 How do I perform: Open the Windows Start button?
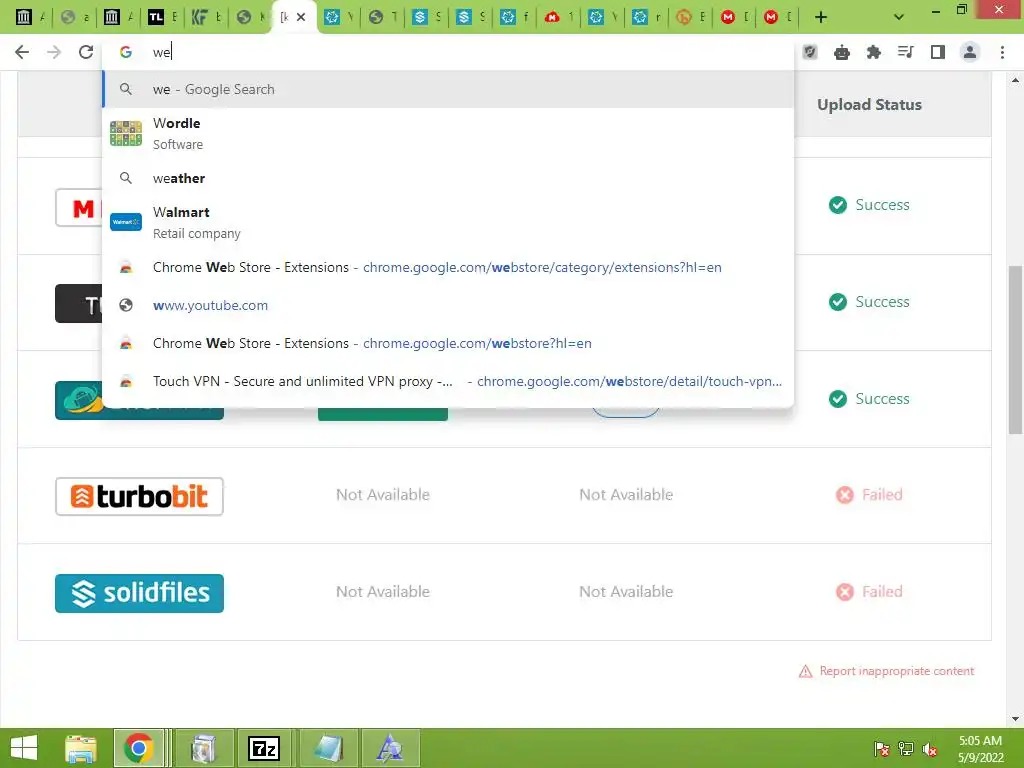(x=24, y=748)
